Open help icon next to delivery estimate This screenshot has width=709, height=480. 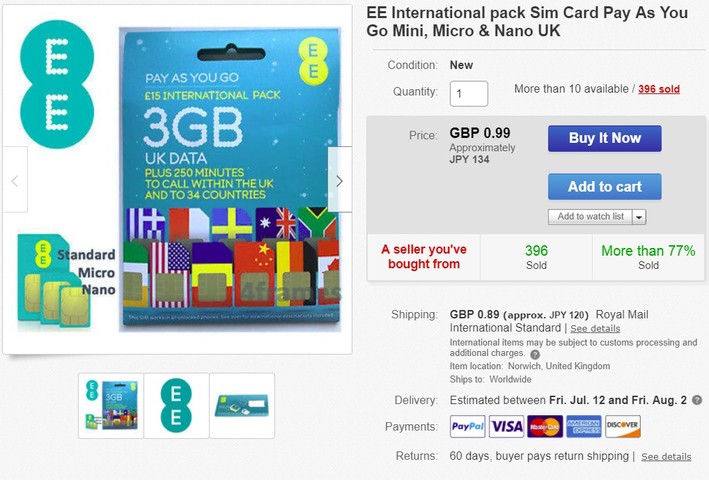pos(697,400)
